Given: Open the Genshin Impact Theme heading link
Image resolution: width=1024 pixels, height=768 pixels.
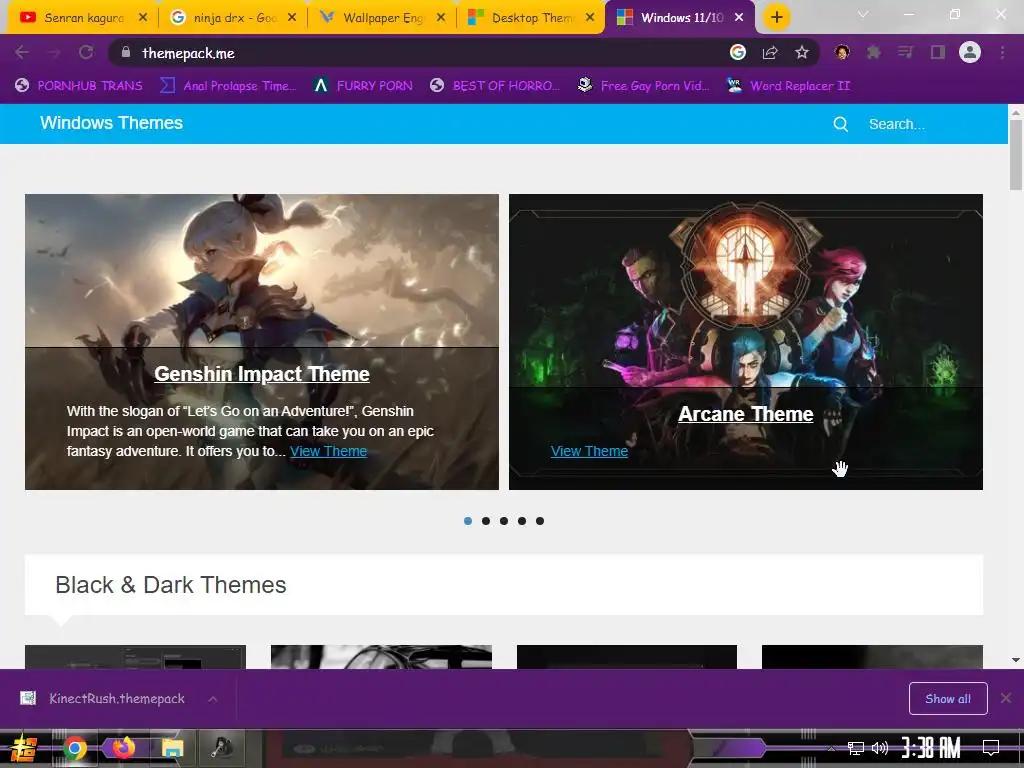Looking at the screenshot, I should (262, 374).
